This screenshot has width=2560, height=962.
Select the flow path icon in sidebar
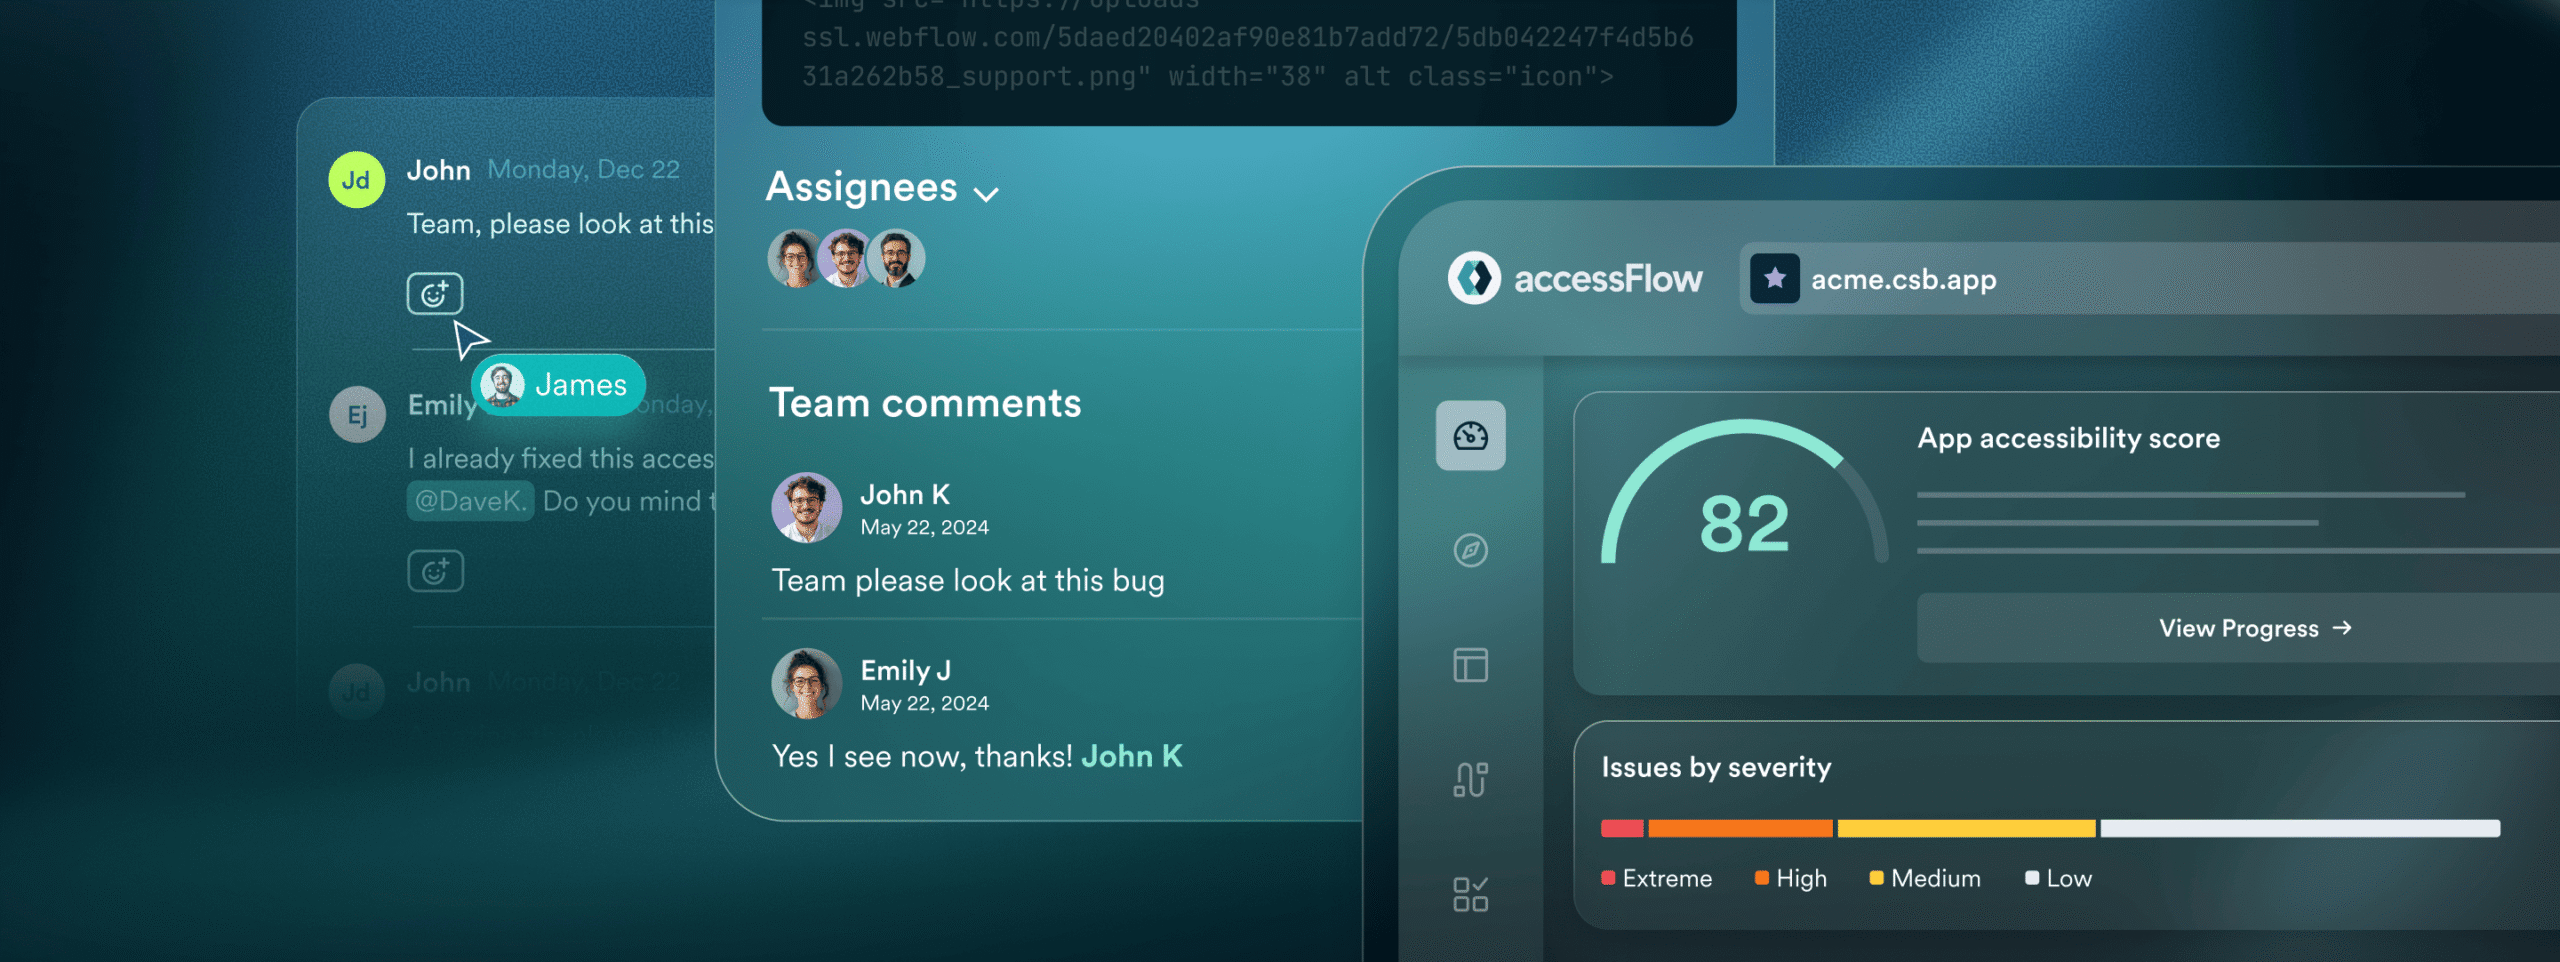[x=1470, y=779]
